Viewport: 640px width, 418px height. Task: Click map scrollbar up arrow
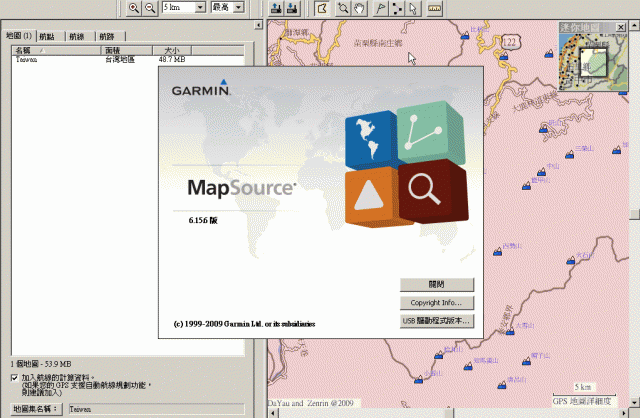pyautogui.click(x=634, y=25)
